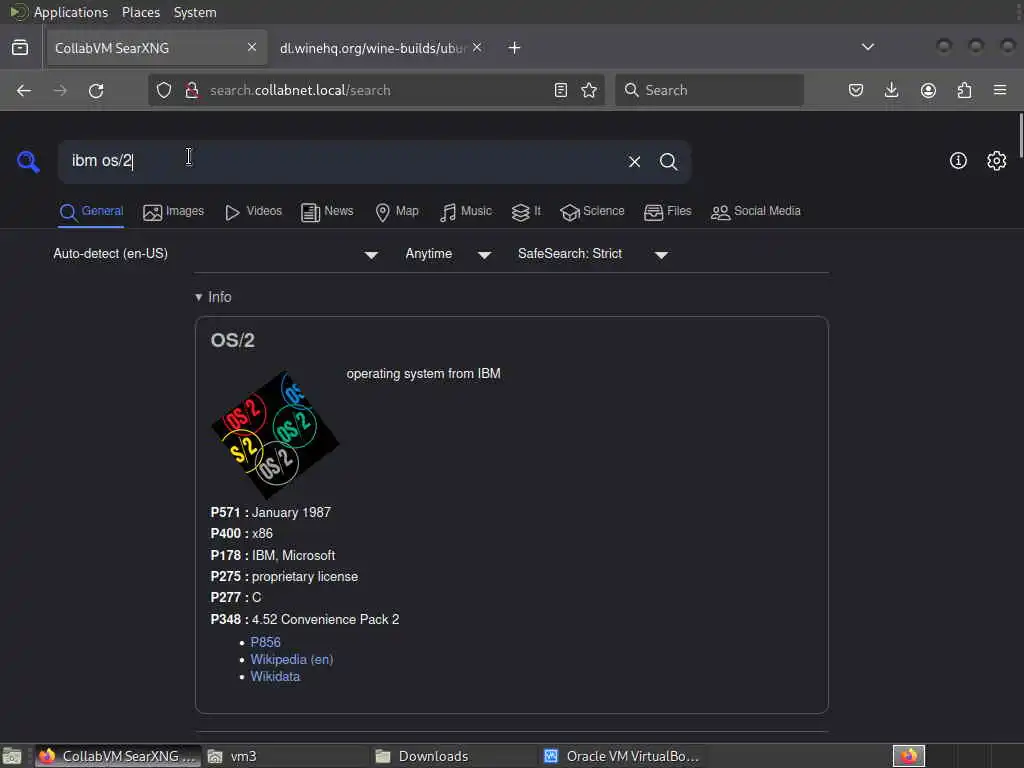Image resolution: width=1024 pixels, height=768 pixels.
Task: Focus the browser Search box
Action: coord(709,90)
